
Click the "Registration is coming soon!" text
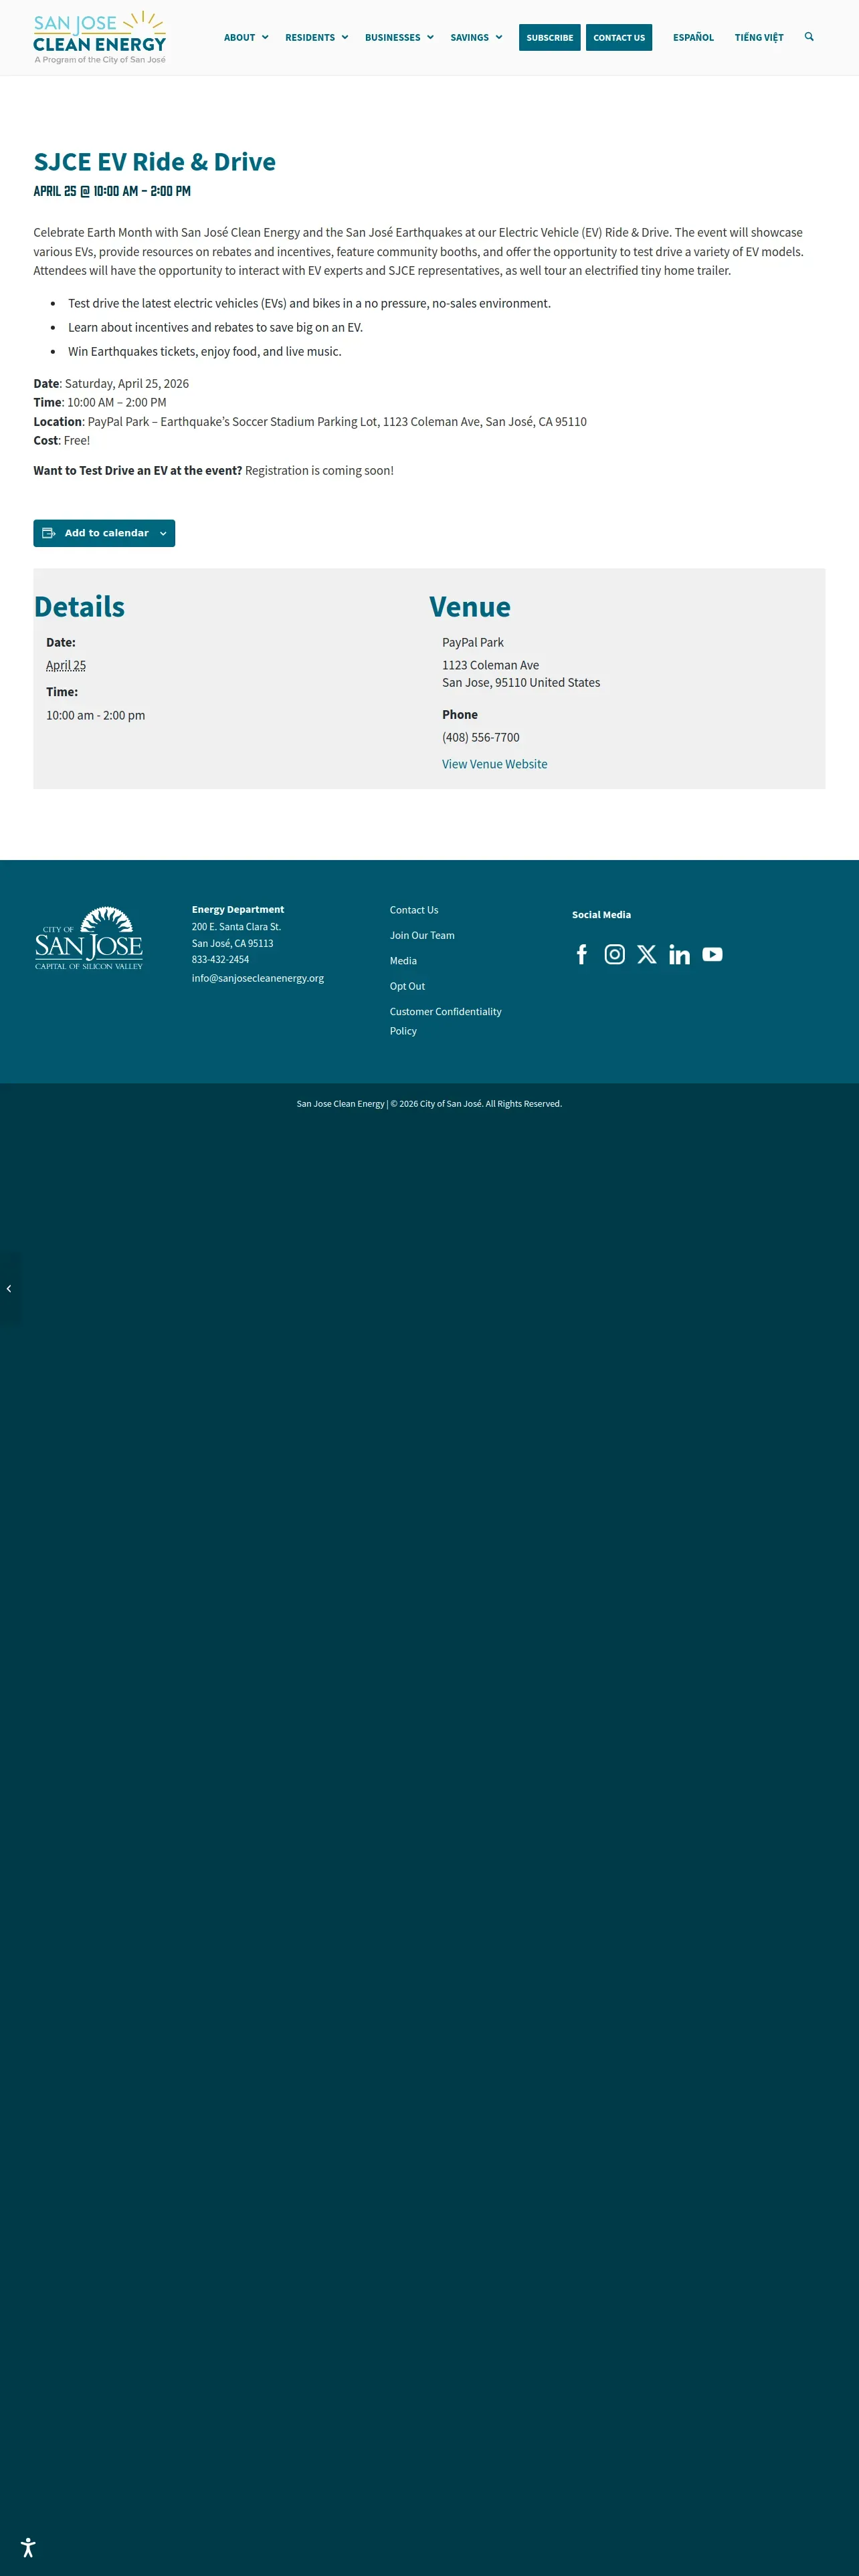319,470
